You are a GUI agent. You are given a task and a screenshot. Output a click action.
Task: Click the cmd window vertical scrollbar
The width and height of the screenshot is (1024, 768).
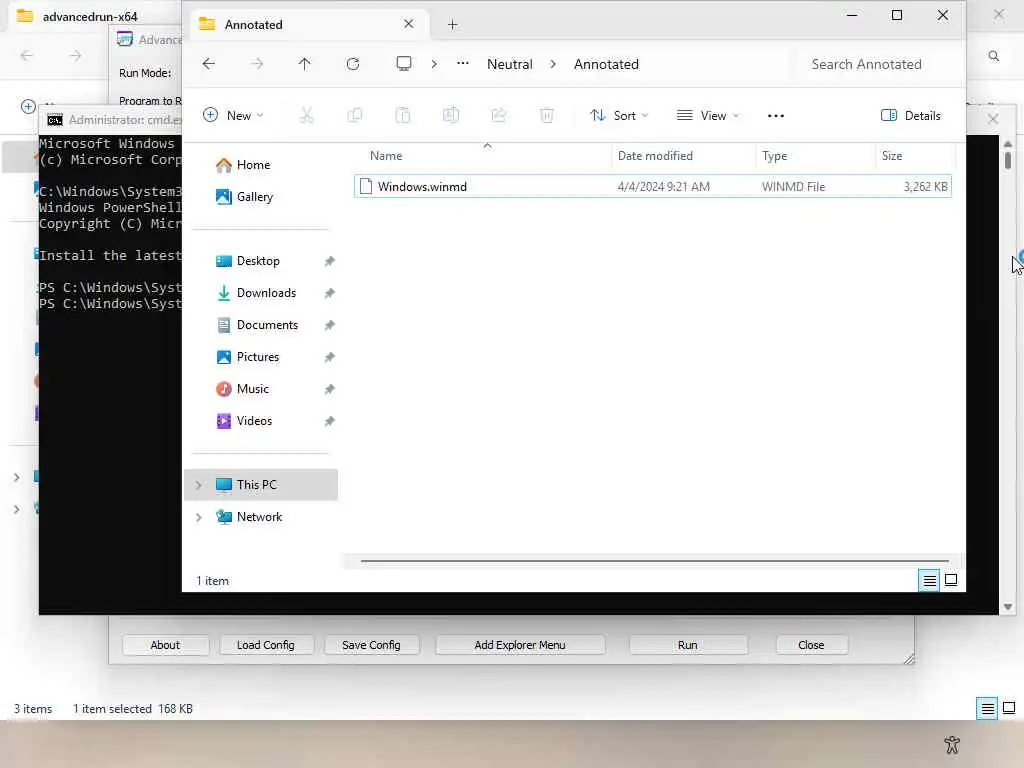1008,374
